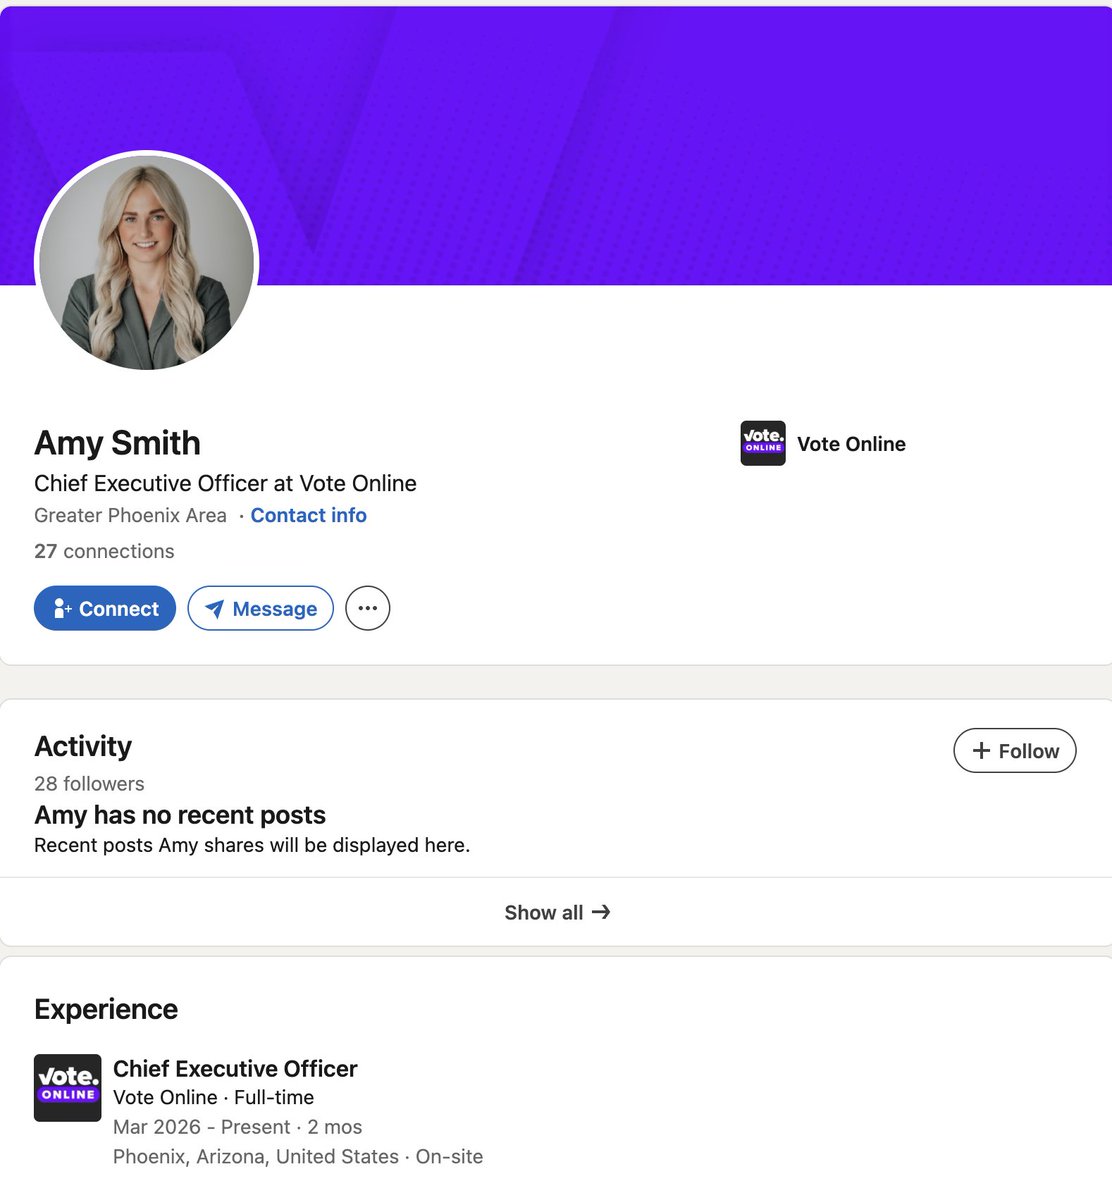The height and width of the screenshot is (1200, 1112).
Task: Send a message via Message button text
Action: (275, 609)
